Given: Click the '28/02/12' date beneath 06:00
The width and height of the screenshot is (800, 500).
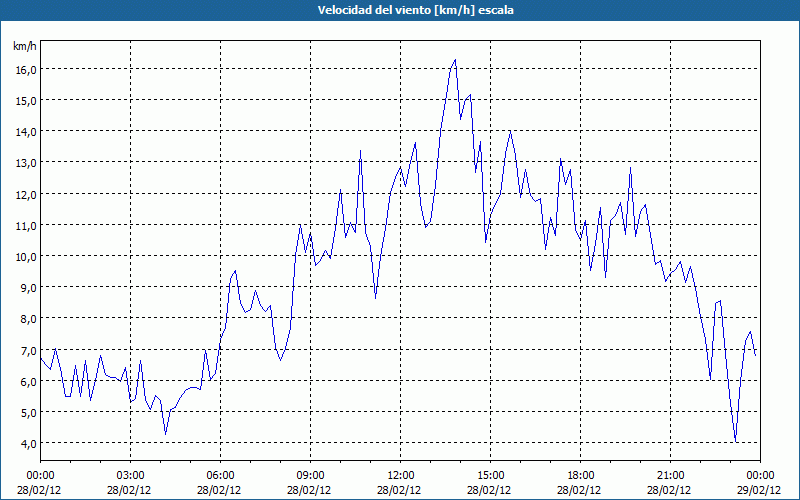Looking at the screenshot, I should [219, 490].
